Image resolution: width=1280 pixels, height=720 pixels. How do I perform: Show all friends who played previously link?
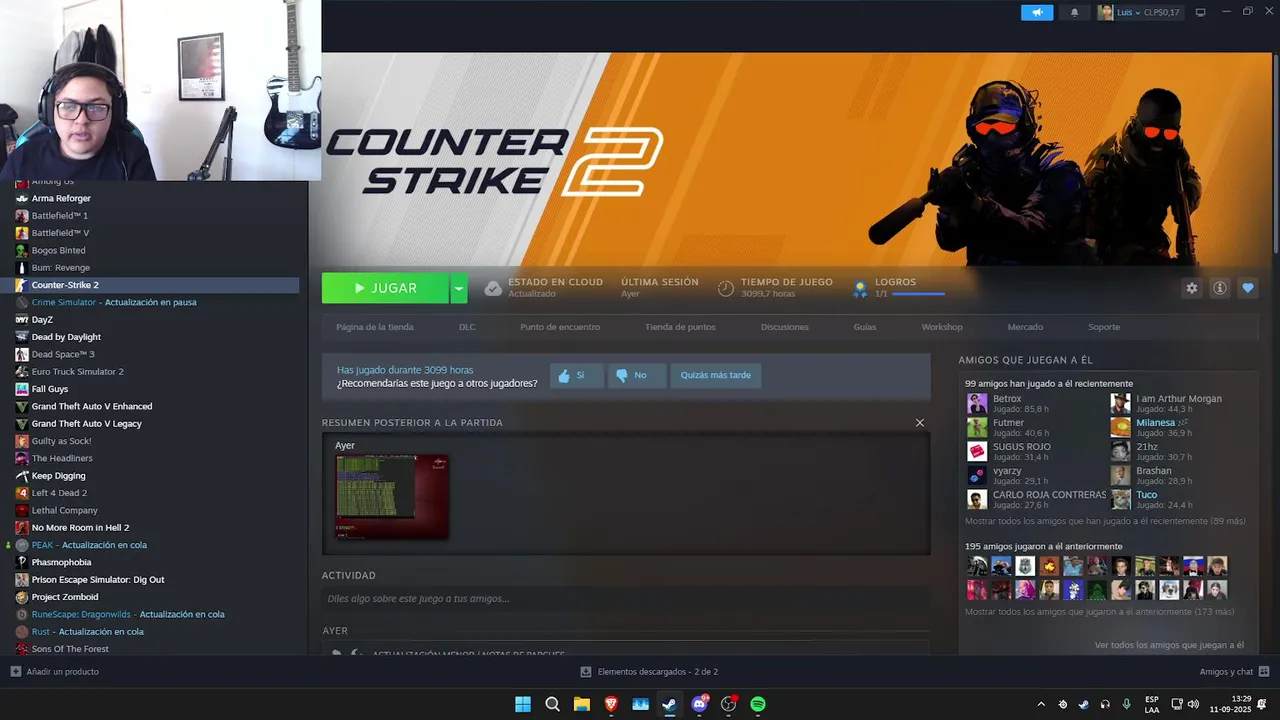pyautogui.click(x=1099, y=611)
